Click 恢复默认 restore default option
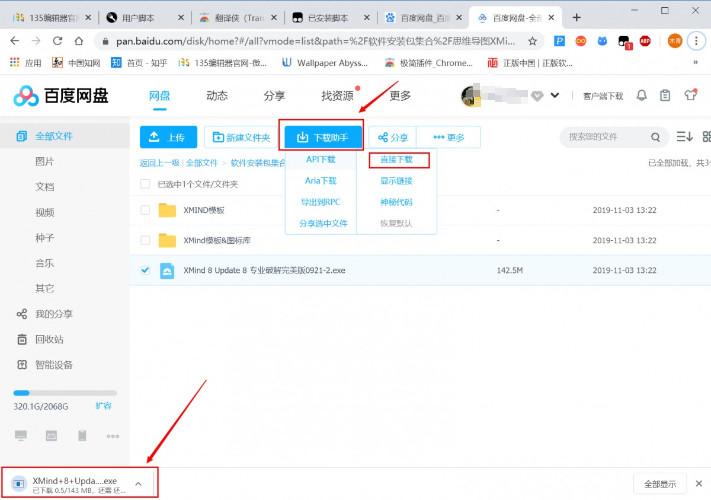711x500 pixels. pos(396,223)
